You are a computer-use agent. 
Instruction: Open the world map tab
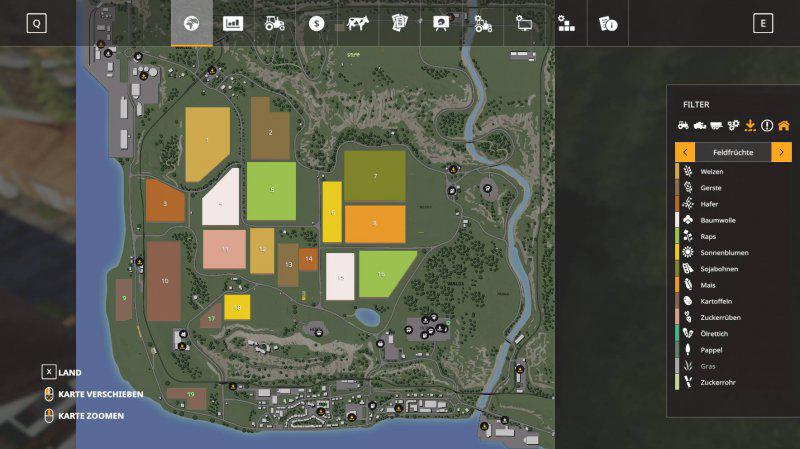191,23
